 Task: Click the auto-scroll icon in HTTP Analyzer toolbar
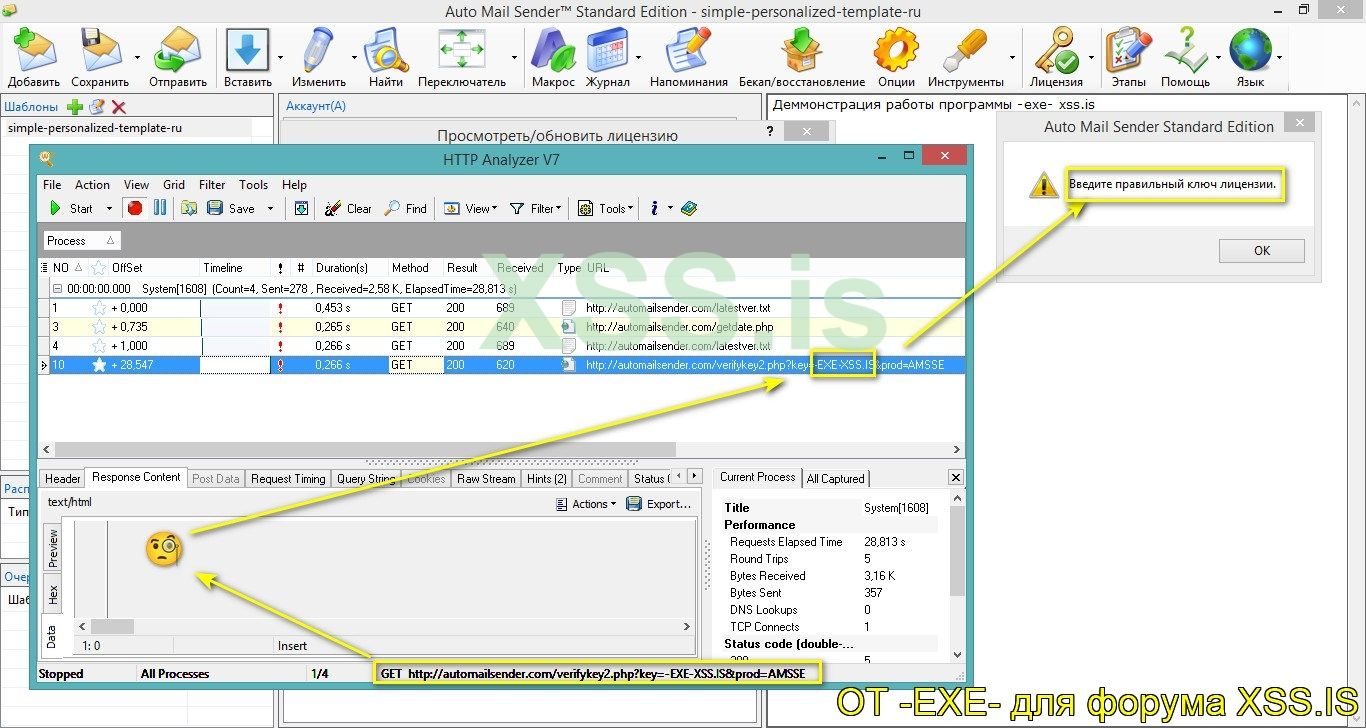point(302,208)
